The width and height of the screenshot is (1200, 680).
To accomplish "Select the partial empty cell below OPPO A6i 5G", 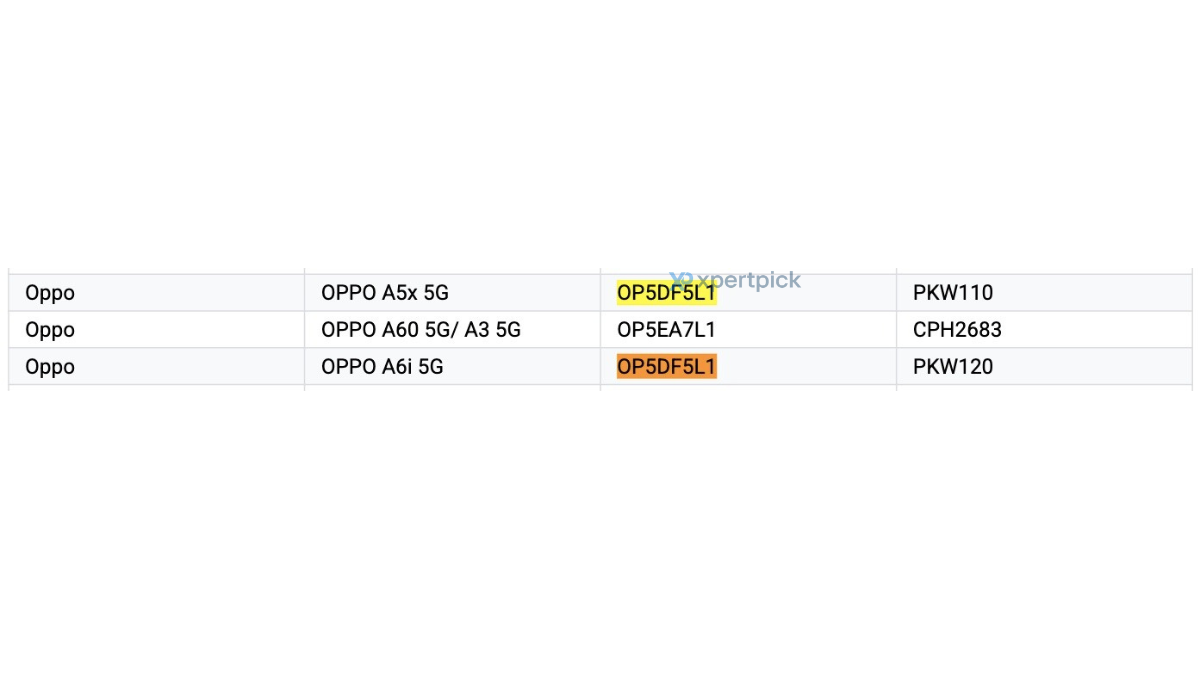I will tap(452, 388).
